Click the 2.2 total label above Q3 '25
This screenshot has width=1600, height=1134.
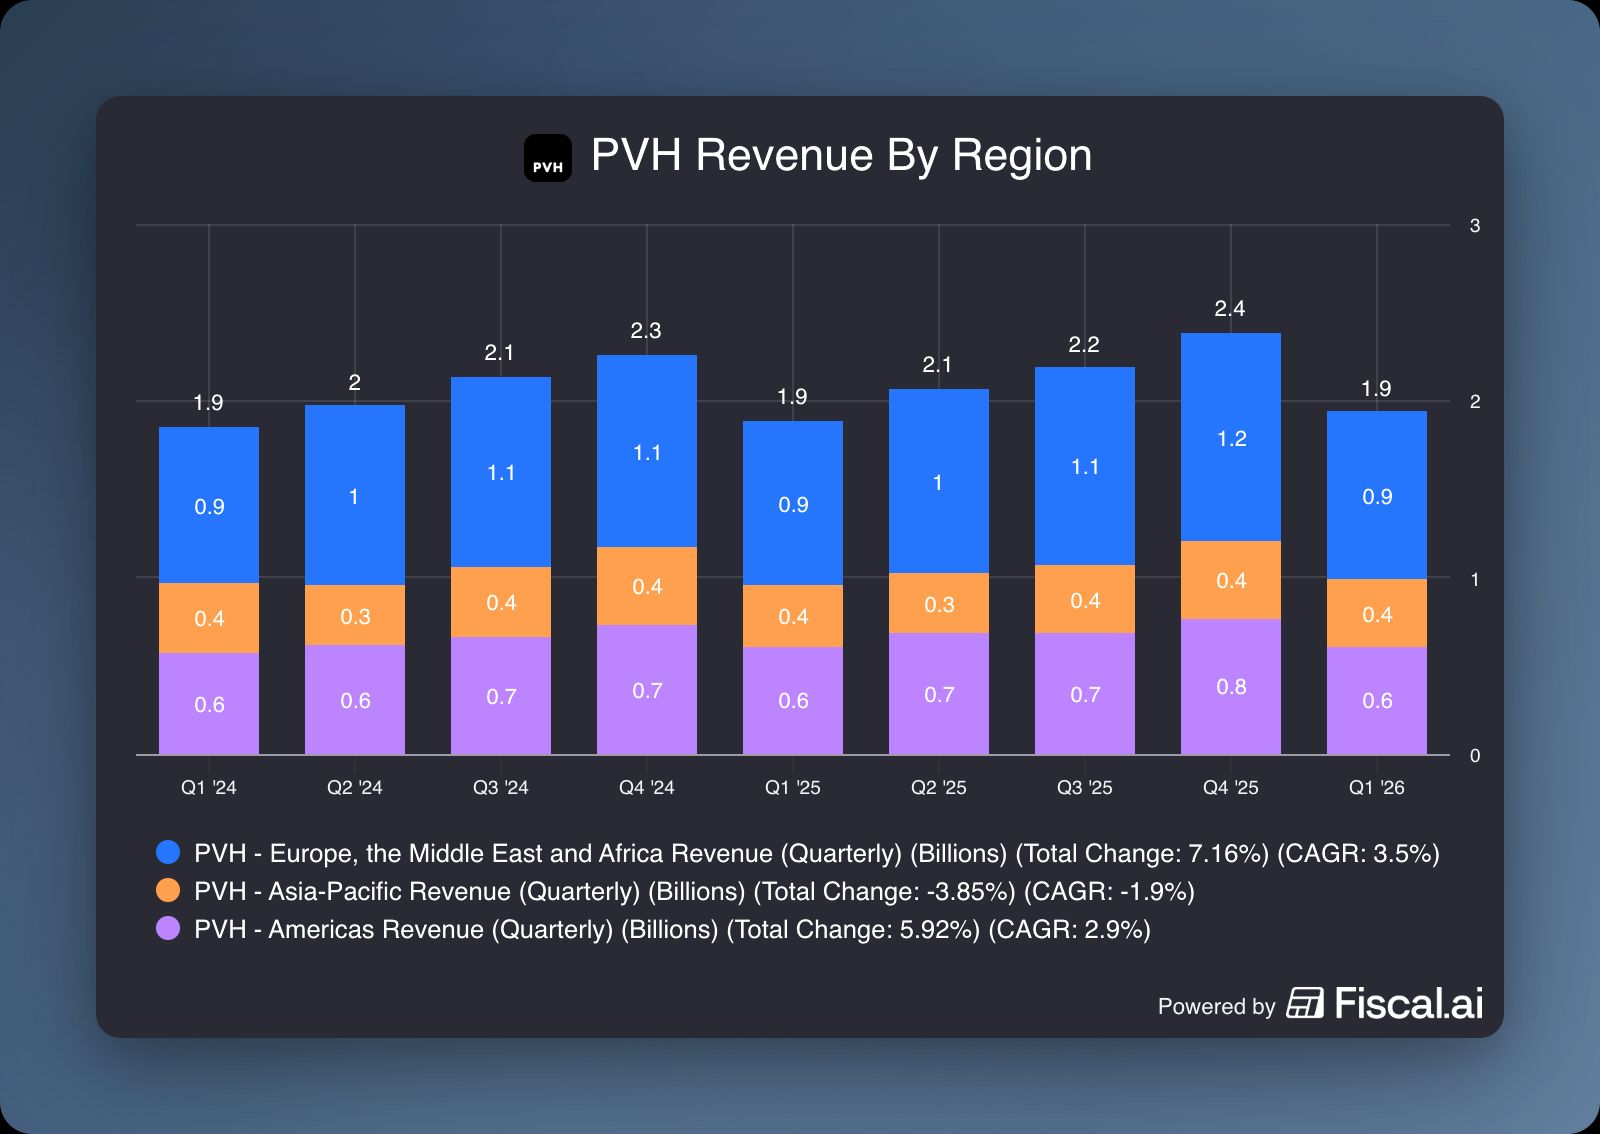pyautogui.click(x=1084, y=344)
